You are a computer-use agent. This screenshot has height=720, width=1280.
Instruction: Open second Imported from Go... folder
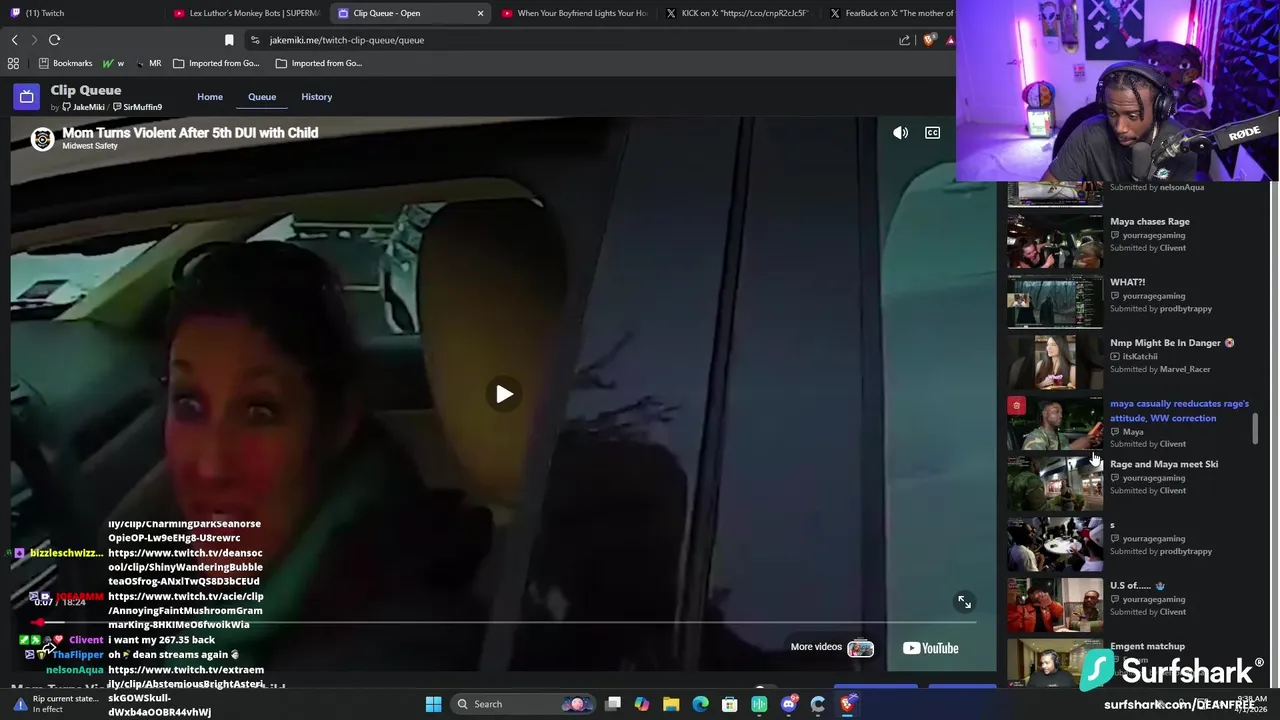(x=318, y=63)
